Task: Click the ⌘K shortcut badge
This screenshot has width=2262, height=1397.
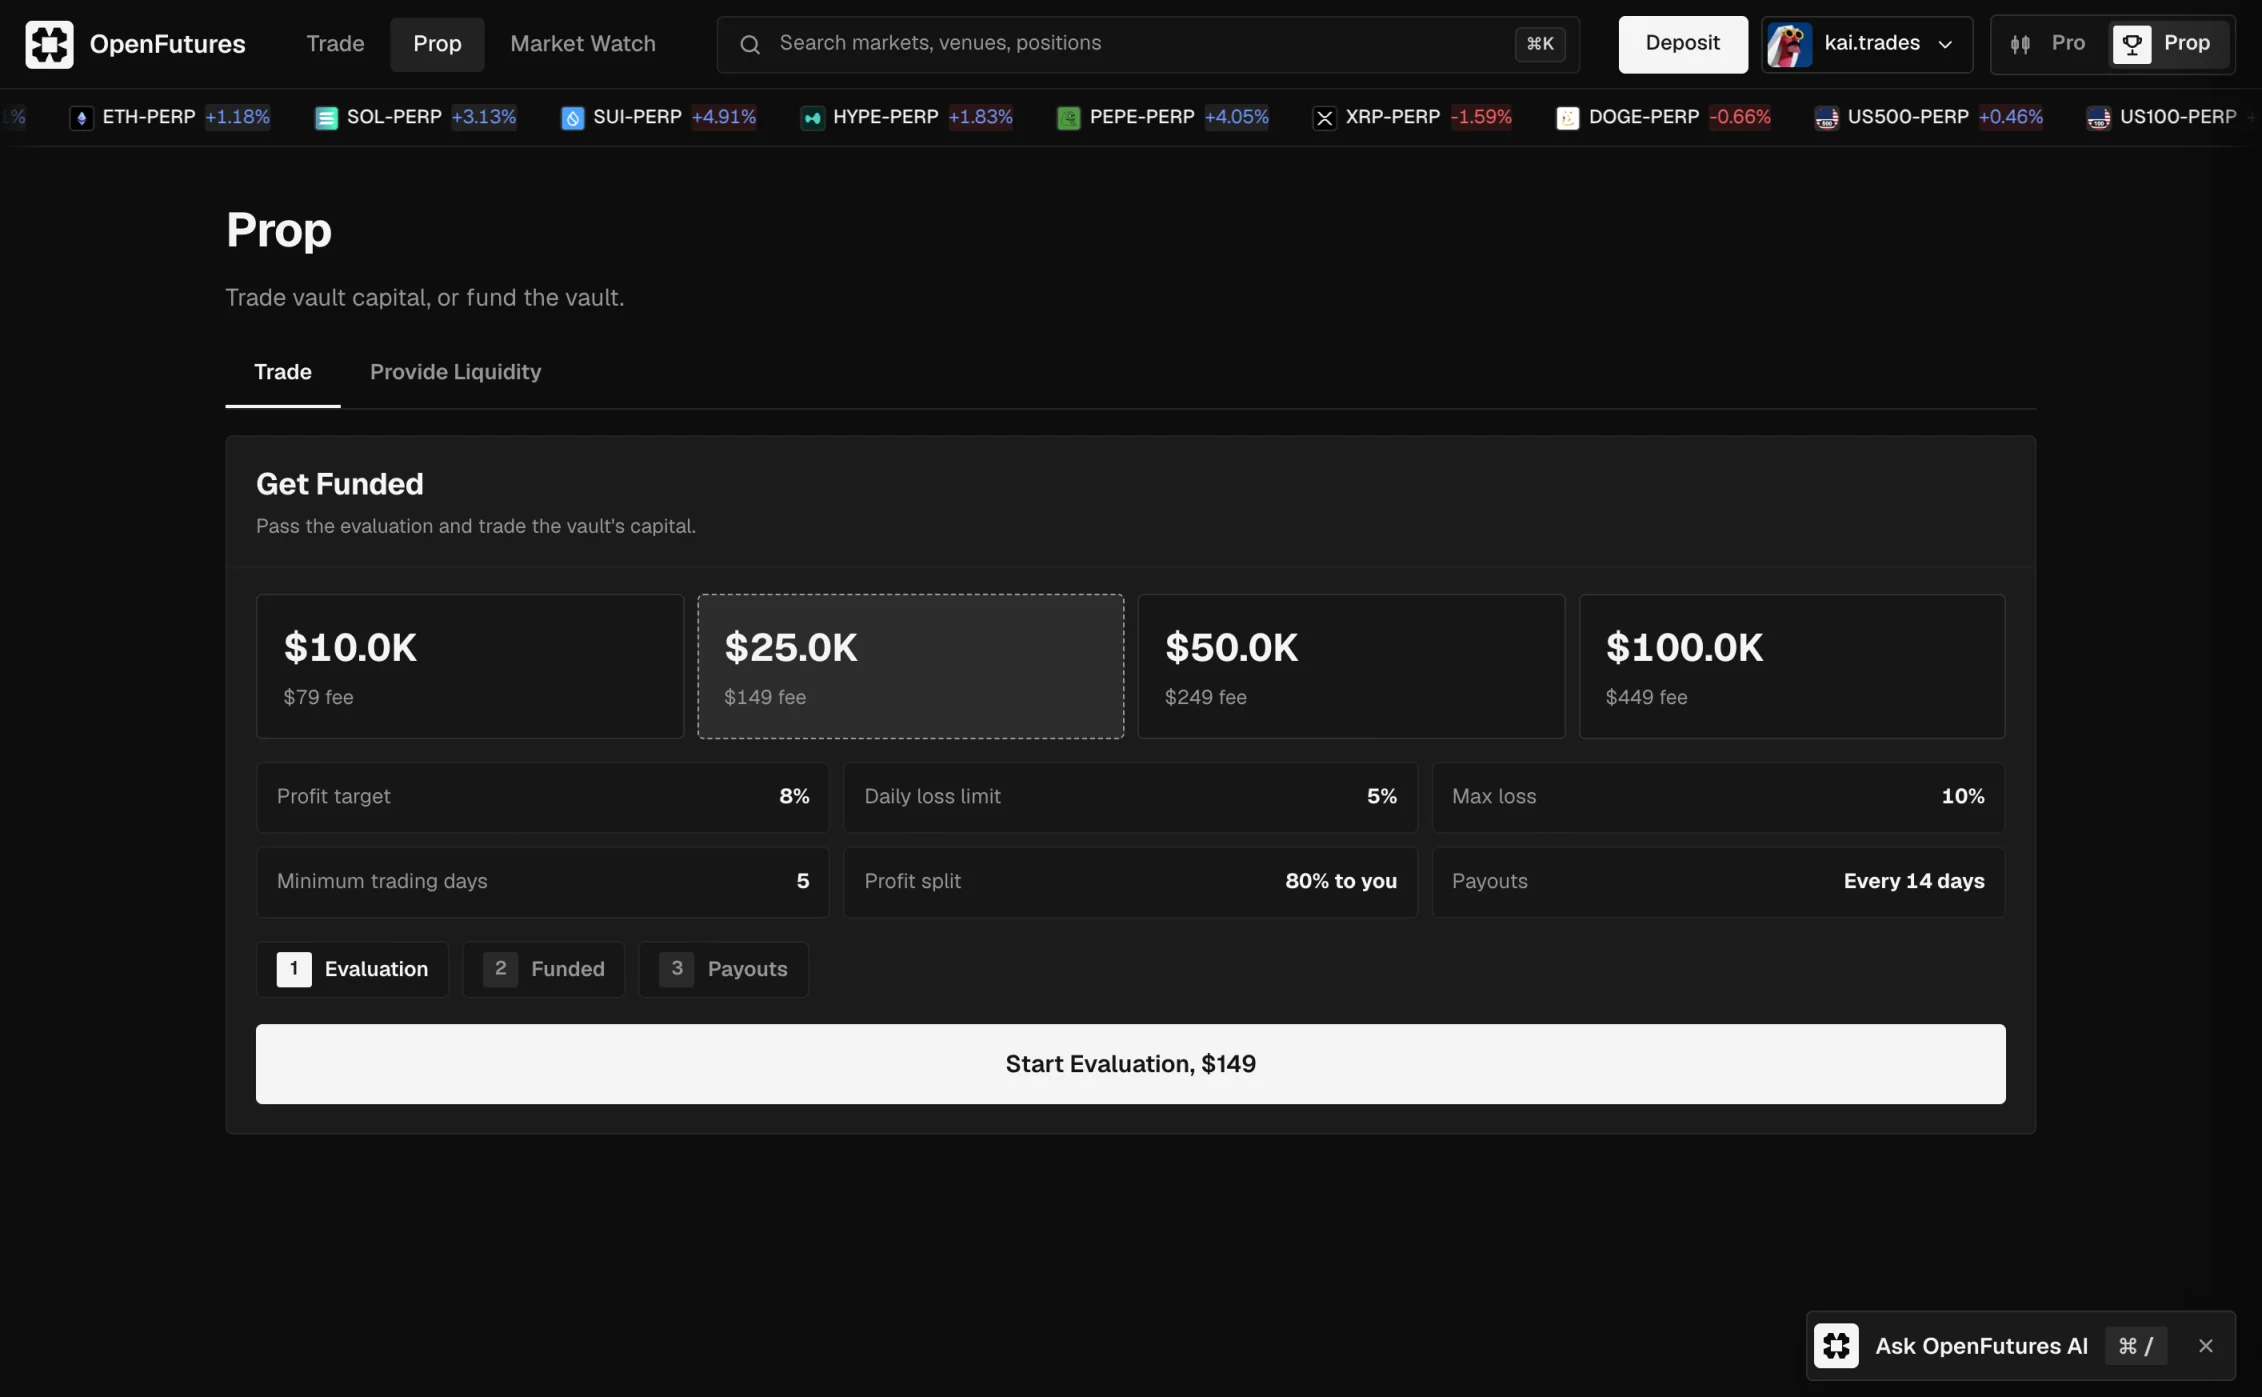Action: pos(1539,44)
